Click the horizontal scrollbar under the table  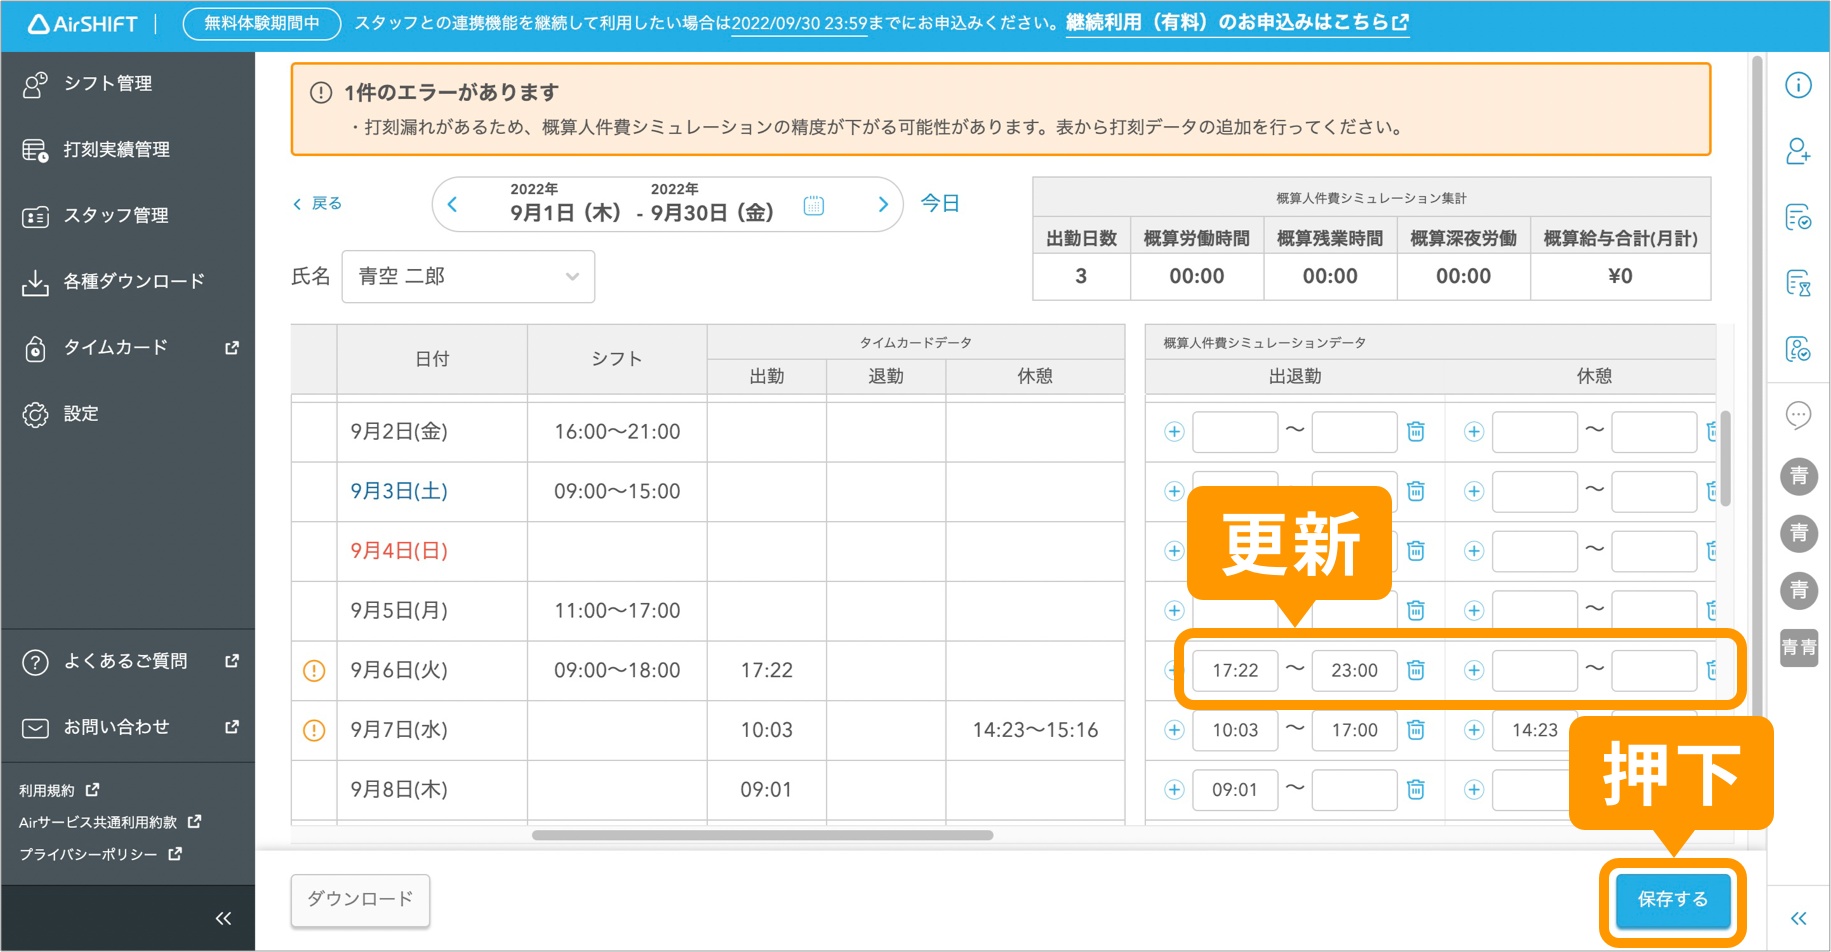762,835
